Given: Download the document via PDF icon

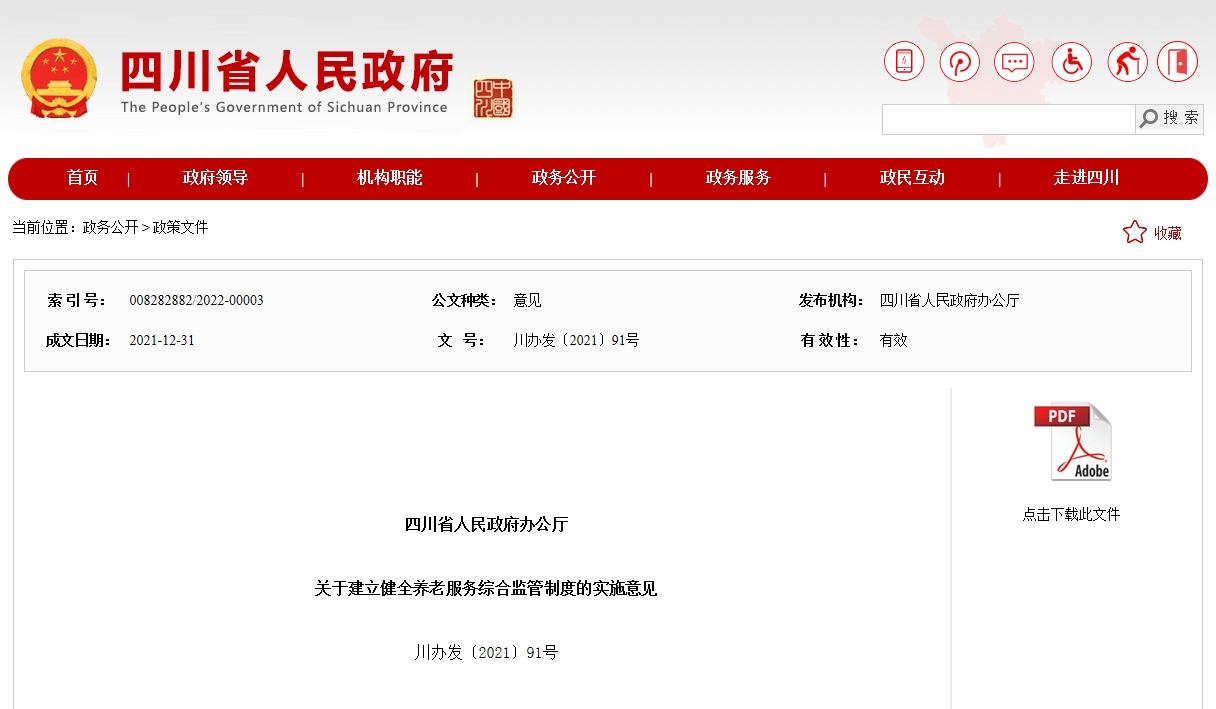Looking at the screenshot, I should (x=1072, y=442).
